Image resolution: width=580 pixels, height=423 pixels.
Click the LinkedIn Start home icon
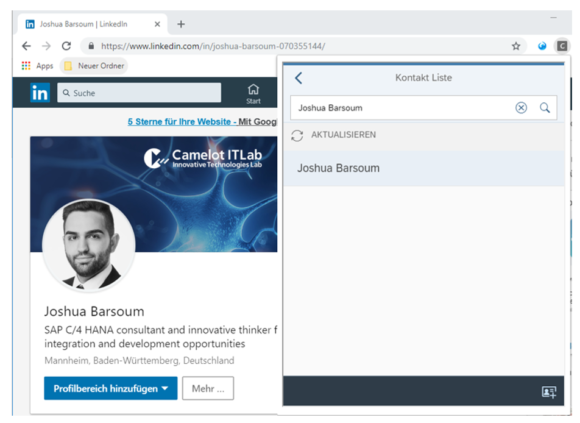253,94
